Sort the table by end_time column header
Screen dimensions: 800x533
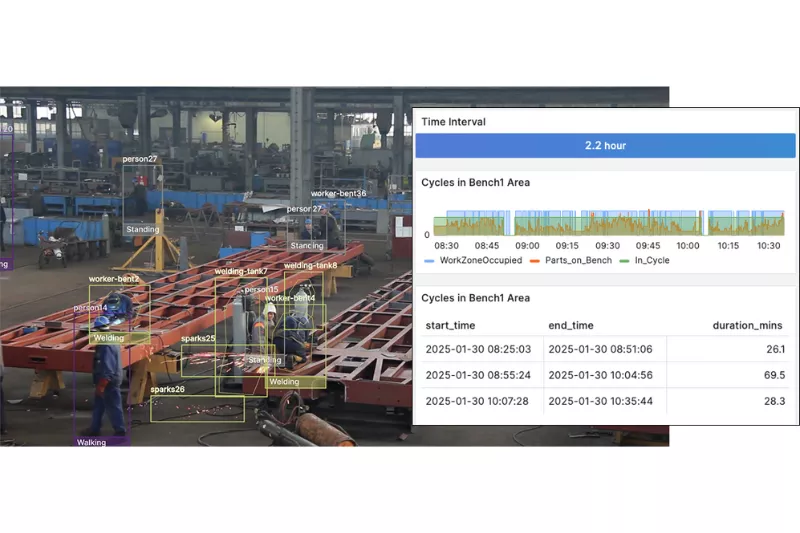(x=571, y=325)
